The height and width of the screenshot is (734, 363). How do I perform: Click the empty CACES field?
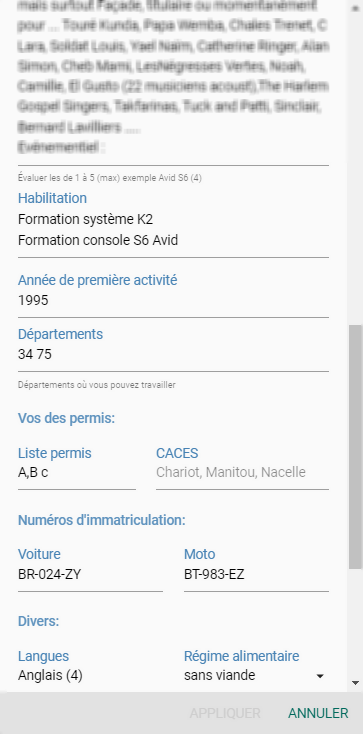[242, 473]
